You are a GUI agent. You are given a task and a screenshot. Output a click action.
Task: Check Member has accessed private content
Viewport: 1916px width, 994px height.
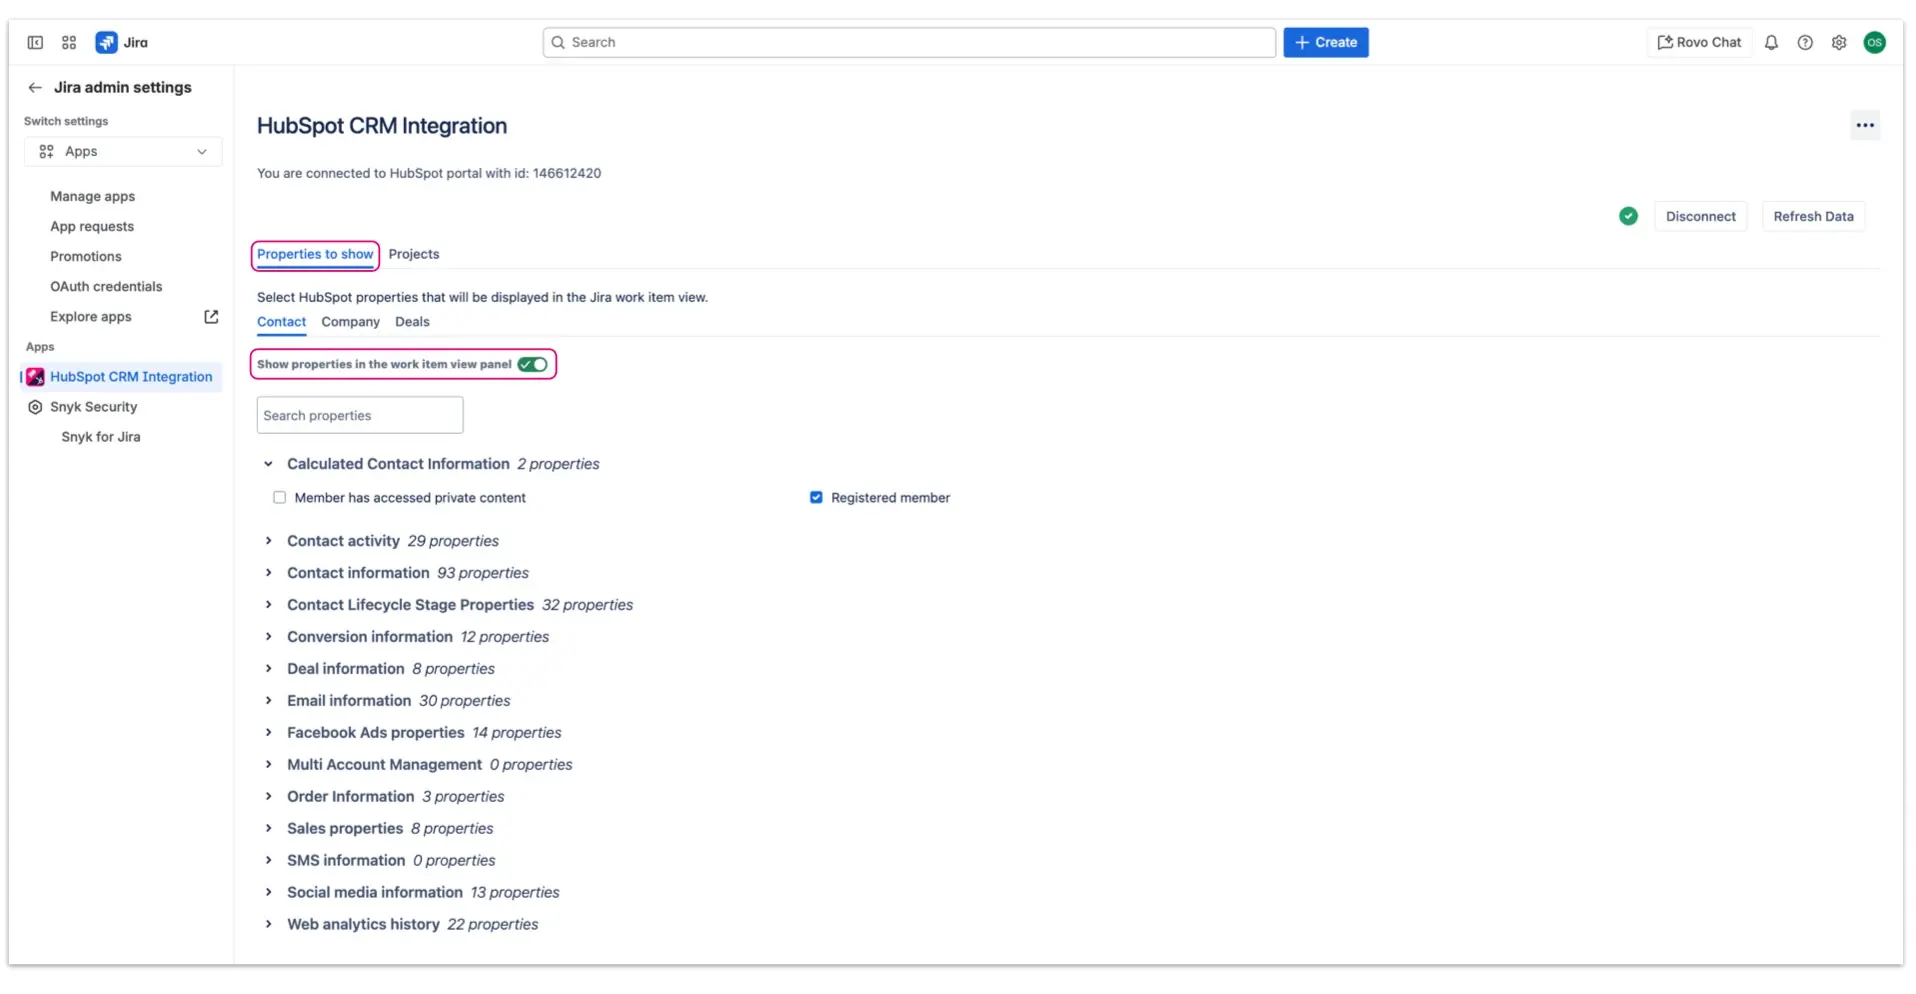[279, 497]
